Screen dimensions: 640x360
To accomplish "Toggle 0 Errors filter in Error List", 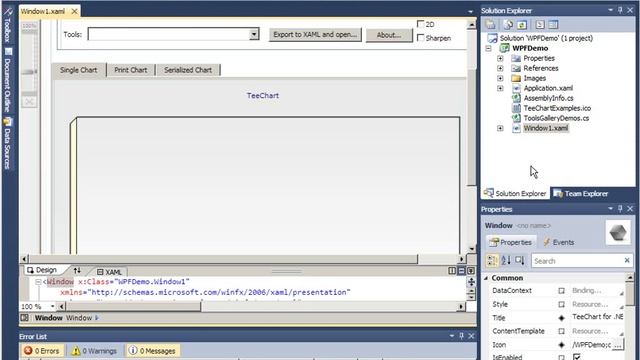I will pos(42,351).
